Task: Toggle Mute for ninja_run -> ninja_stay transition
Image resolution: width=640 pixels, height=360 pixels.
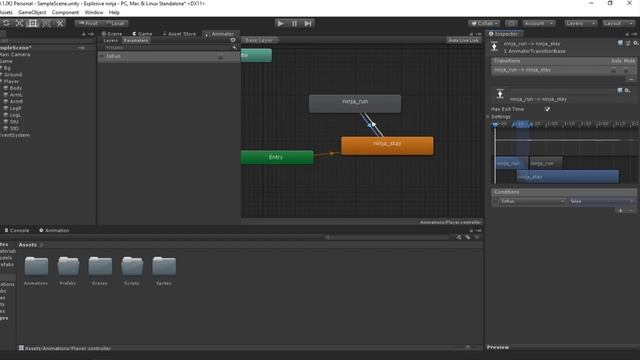Action: tap(626, 71)
